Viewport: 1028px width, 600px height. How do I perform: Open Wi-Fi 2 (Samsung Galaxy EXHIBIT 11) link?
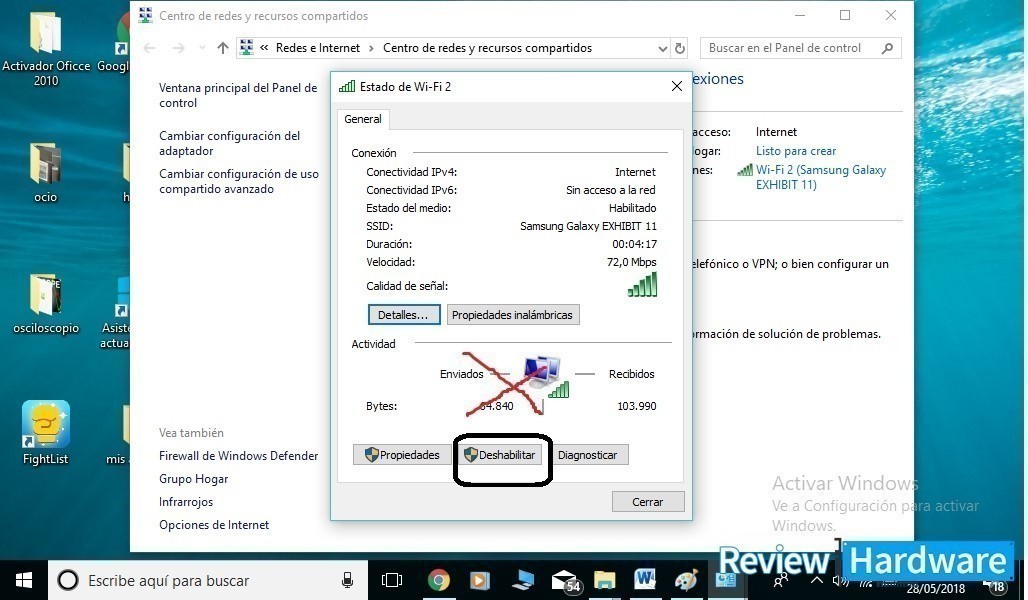tap(820, 177)
